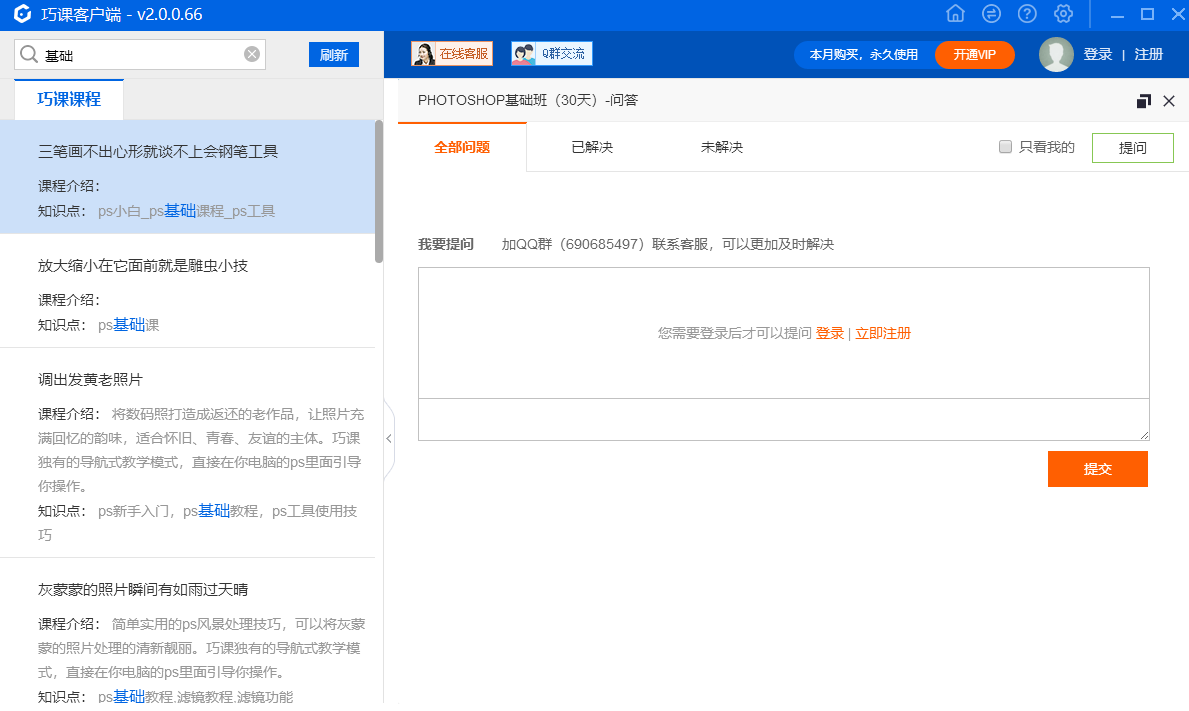Screen dimensions: 1189x711
Task: Click the 提问 button
Action: pyautogui.click(x=1132, y=147)
